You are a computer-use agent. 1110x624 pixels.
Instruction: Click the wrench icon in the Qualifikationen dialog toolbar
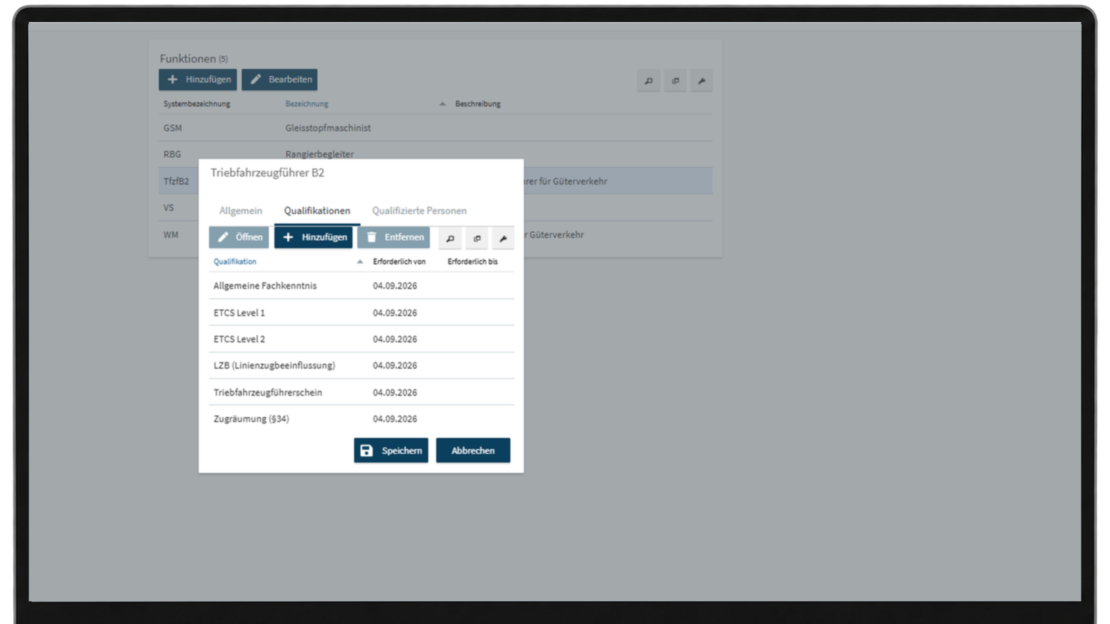(x=503, y=238)
